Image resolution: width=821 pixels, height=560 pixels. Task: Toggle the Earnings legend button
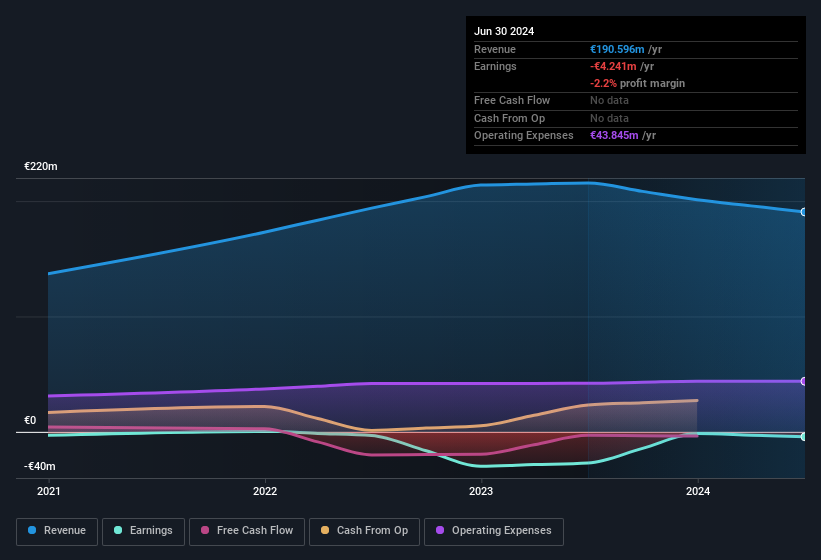tap(143, 531)
